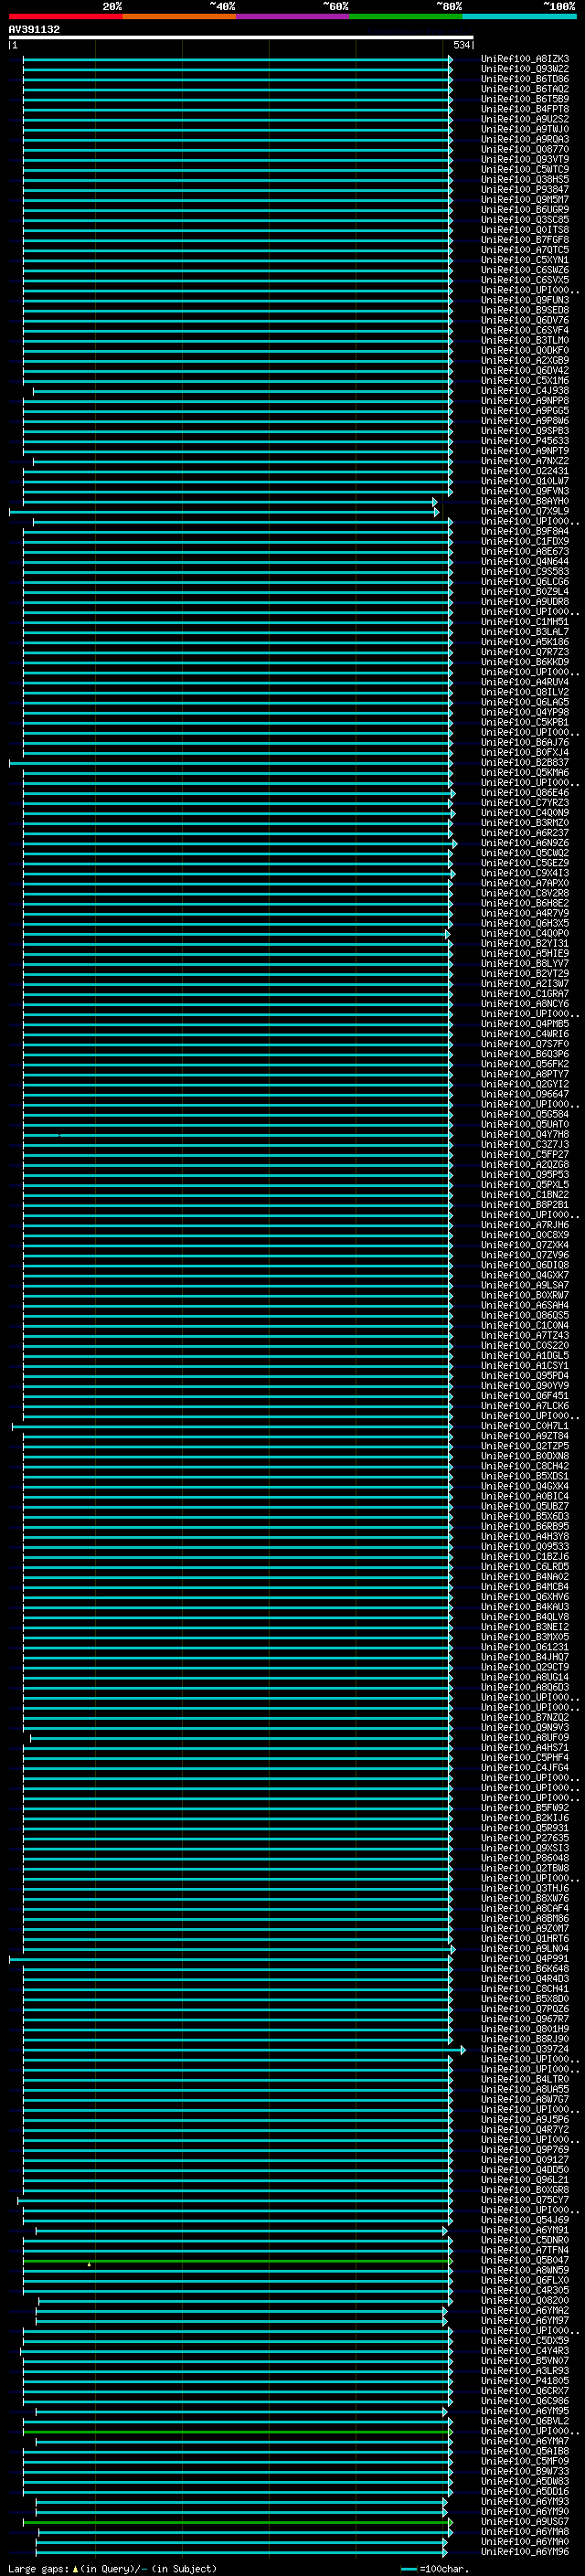Select label UniRef100_A7RJH6
Screen dimensions: 585x2576
(525, 1225)
